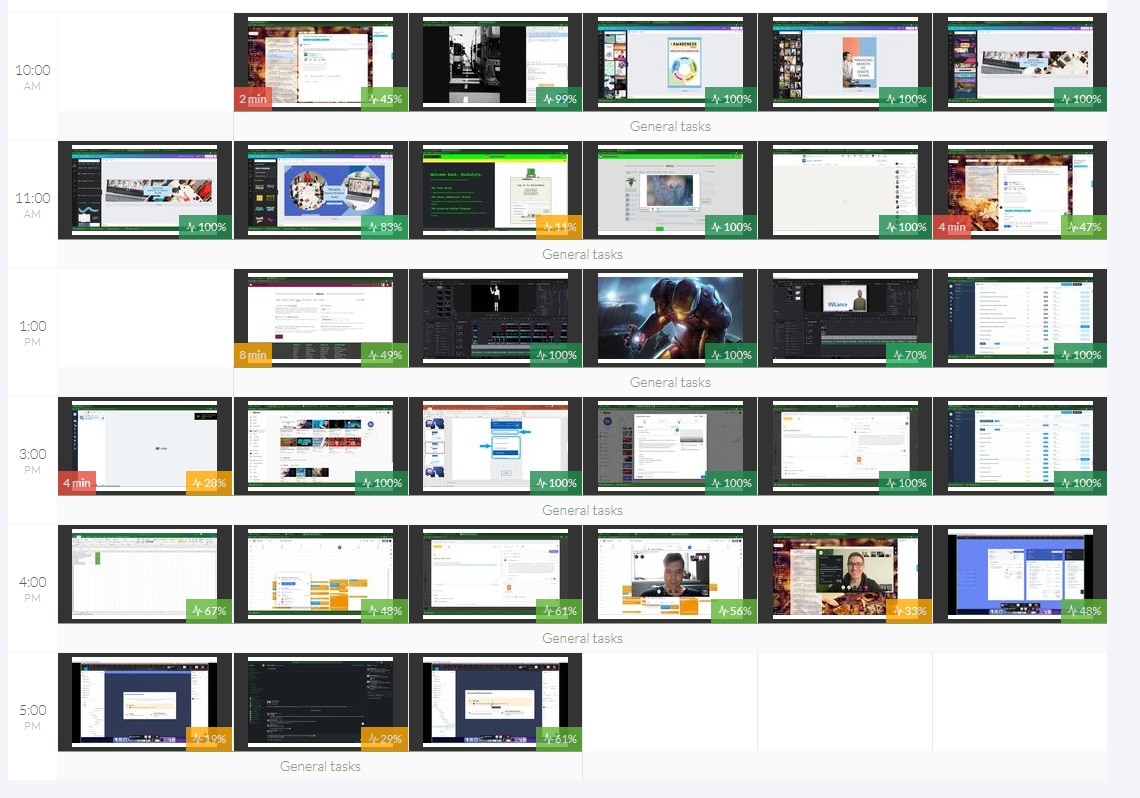
Task: Click the 70% activity badge
Action: click(909, 355)
